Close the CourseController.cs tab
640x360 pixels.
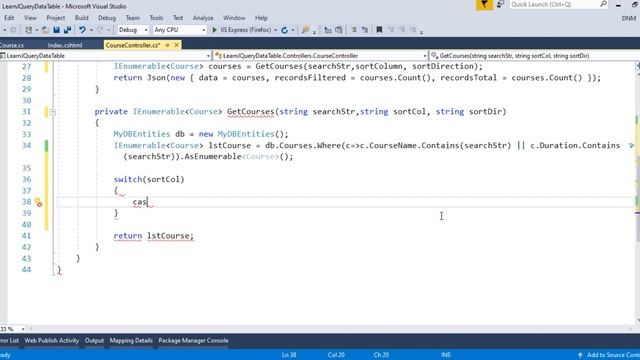tap(176, 45)
